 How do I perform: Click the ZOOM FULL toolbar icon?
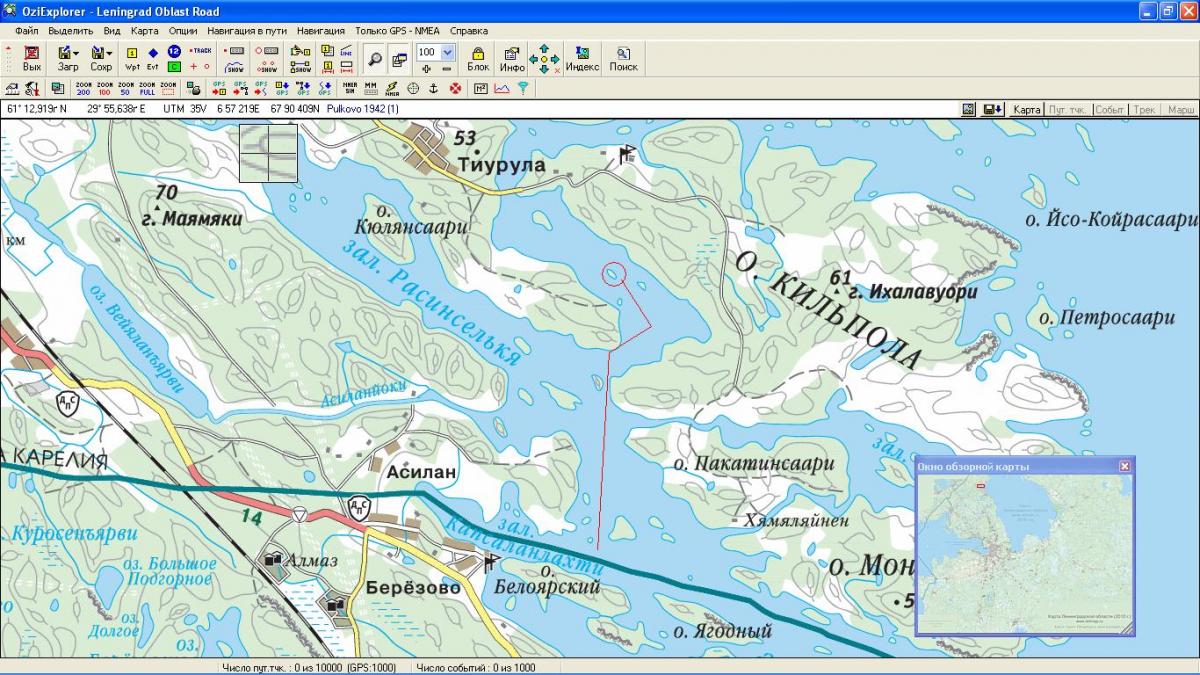(x=147, y=89)
